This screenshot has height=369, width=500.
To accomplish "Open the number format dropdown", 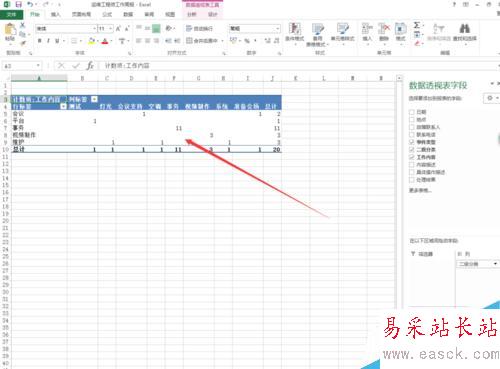I will (277, 29).
